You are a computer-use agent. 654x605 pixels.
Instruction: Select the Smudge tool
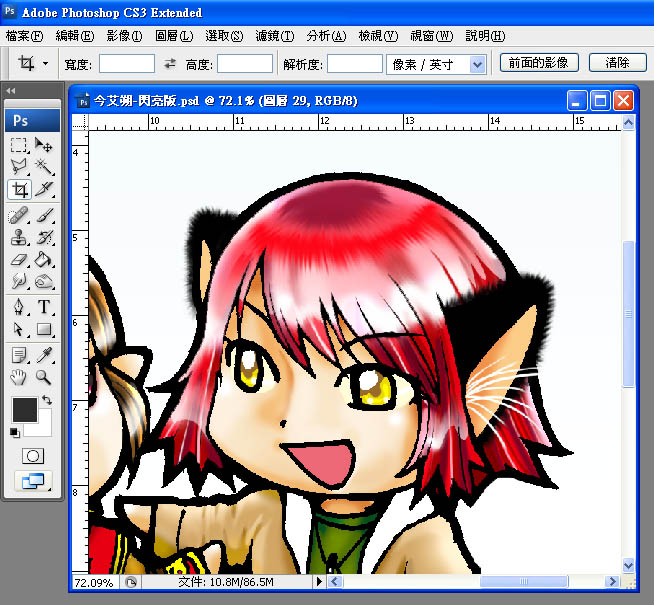point(19,281)
